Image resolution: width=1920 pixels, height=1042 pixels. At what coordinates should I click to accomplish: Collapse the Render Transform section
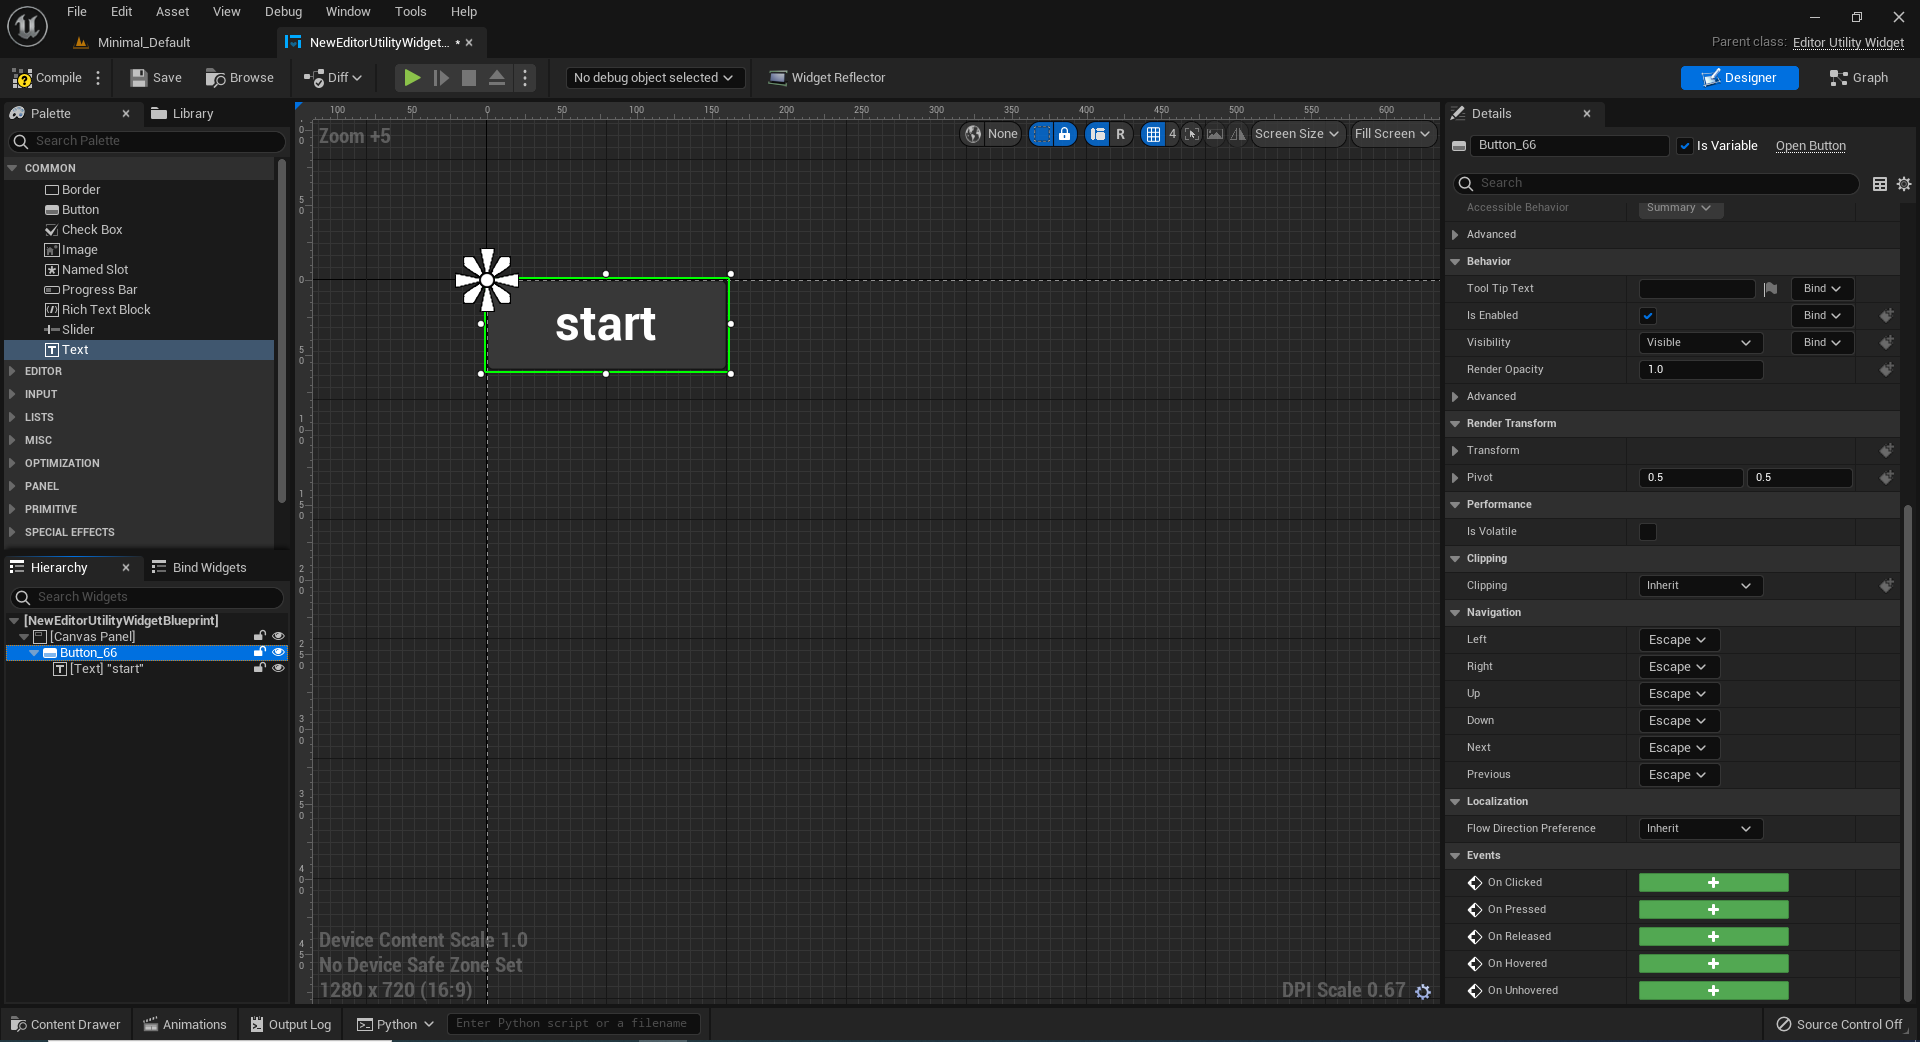coord(1456,423)
